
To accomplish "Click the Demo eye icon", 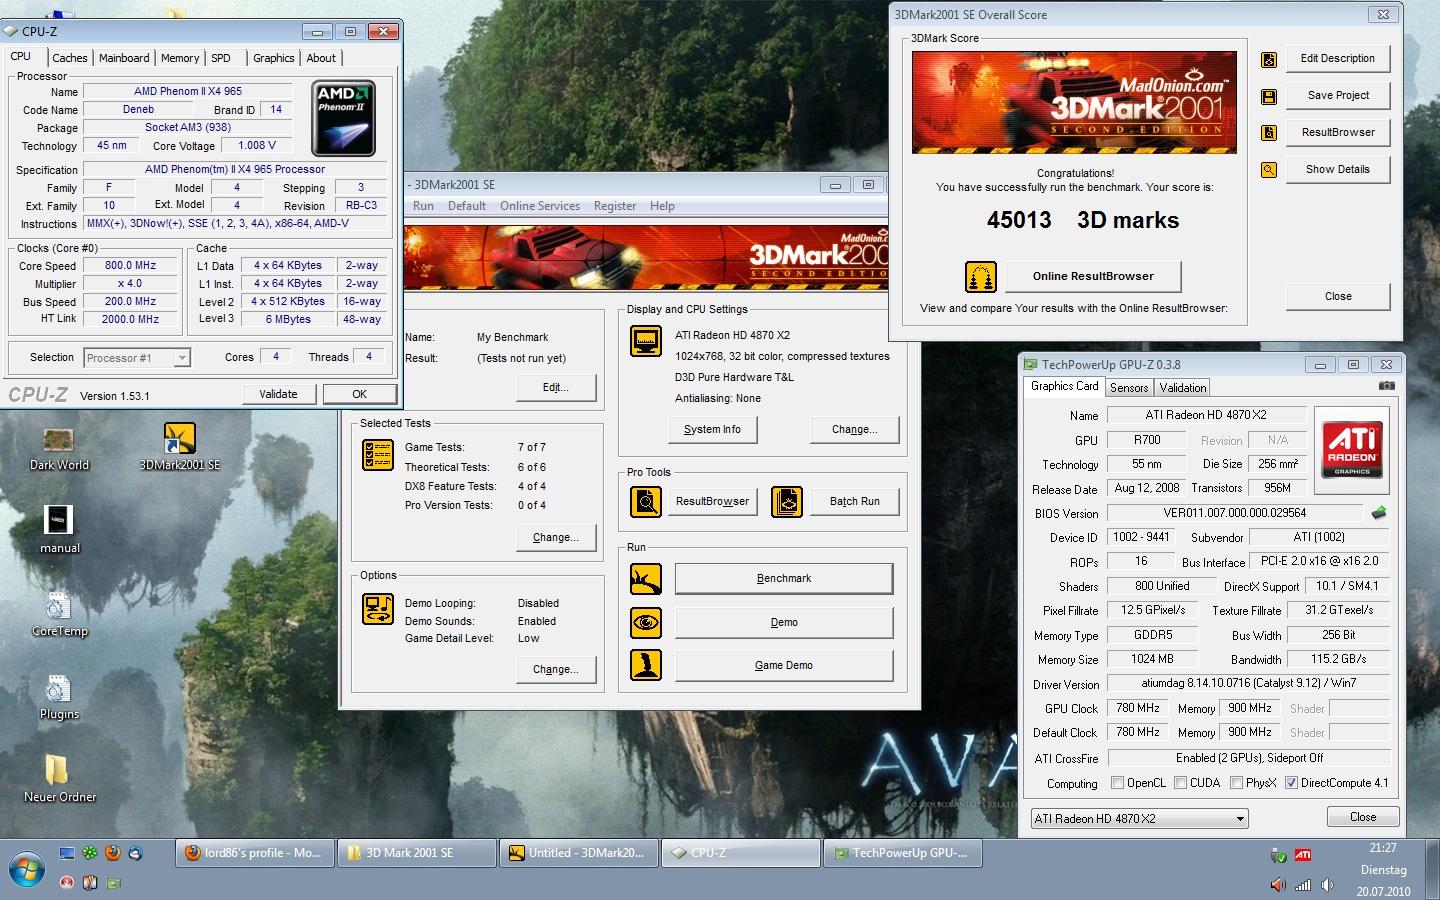I will (x=646, y=622).
